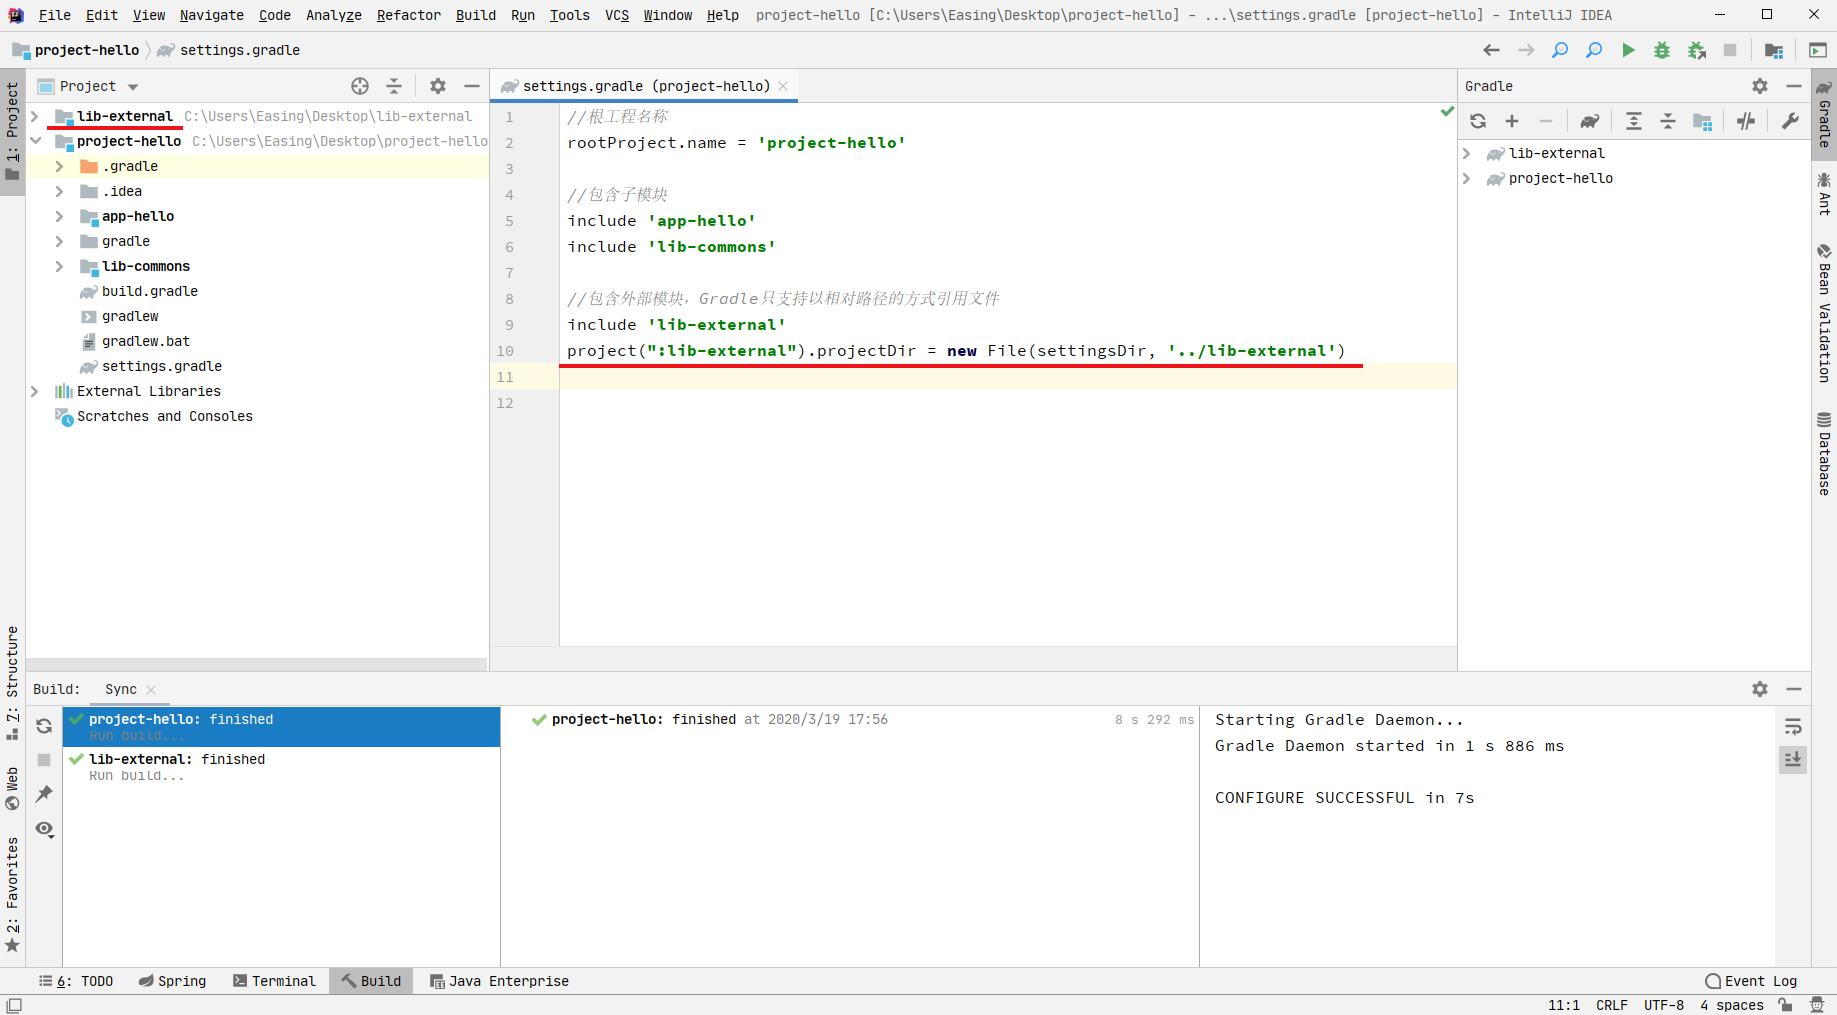Toggle the eye view filter in Build panel
Image resolution: width=1837 pixels, height=1015 pixels.
pyautogui.click(x=44, y=829)
